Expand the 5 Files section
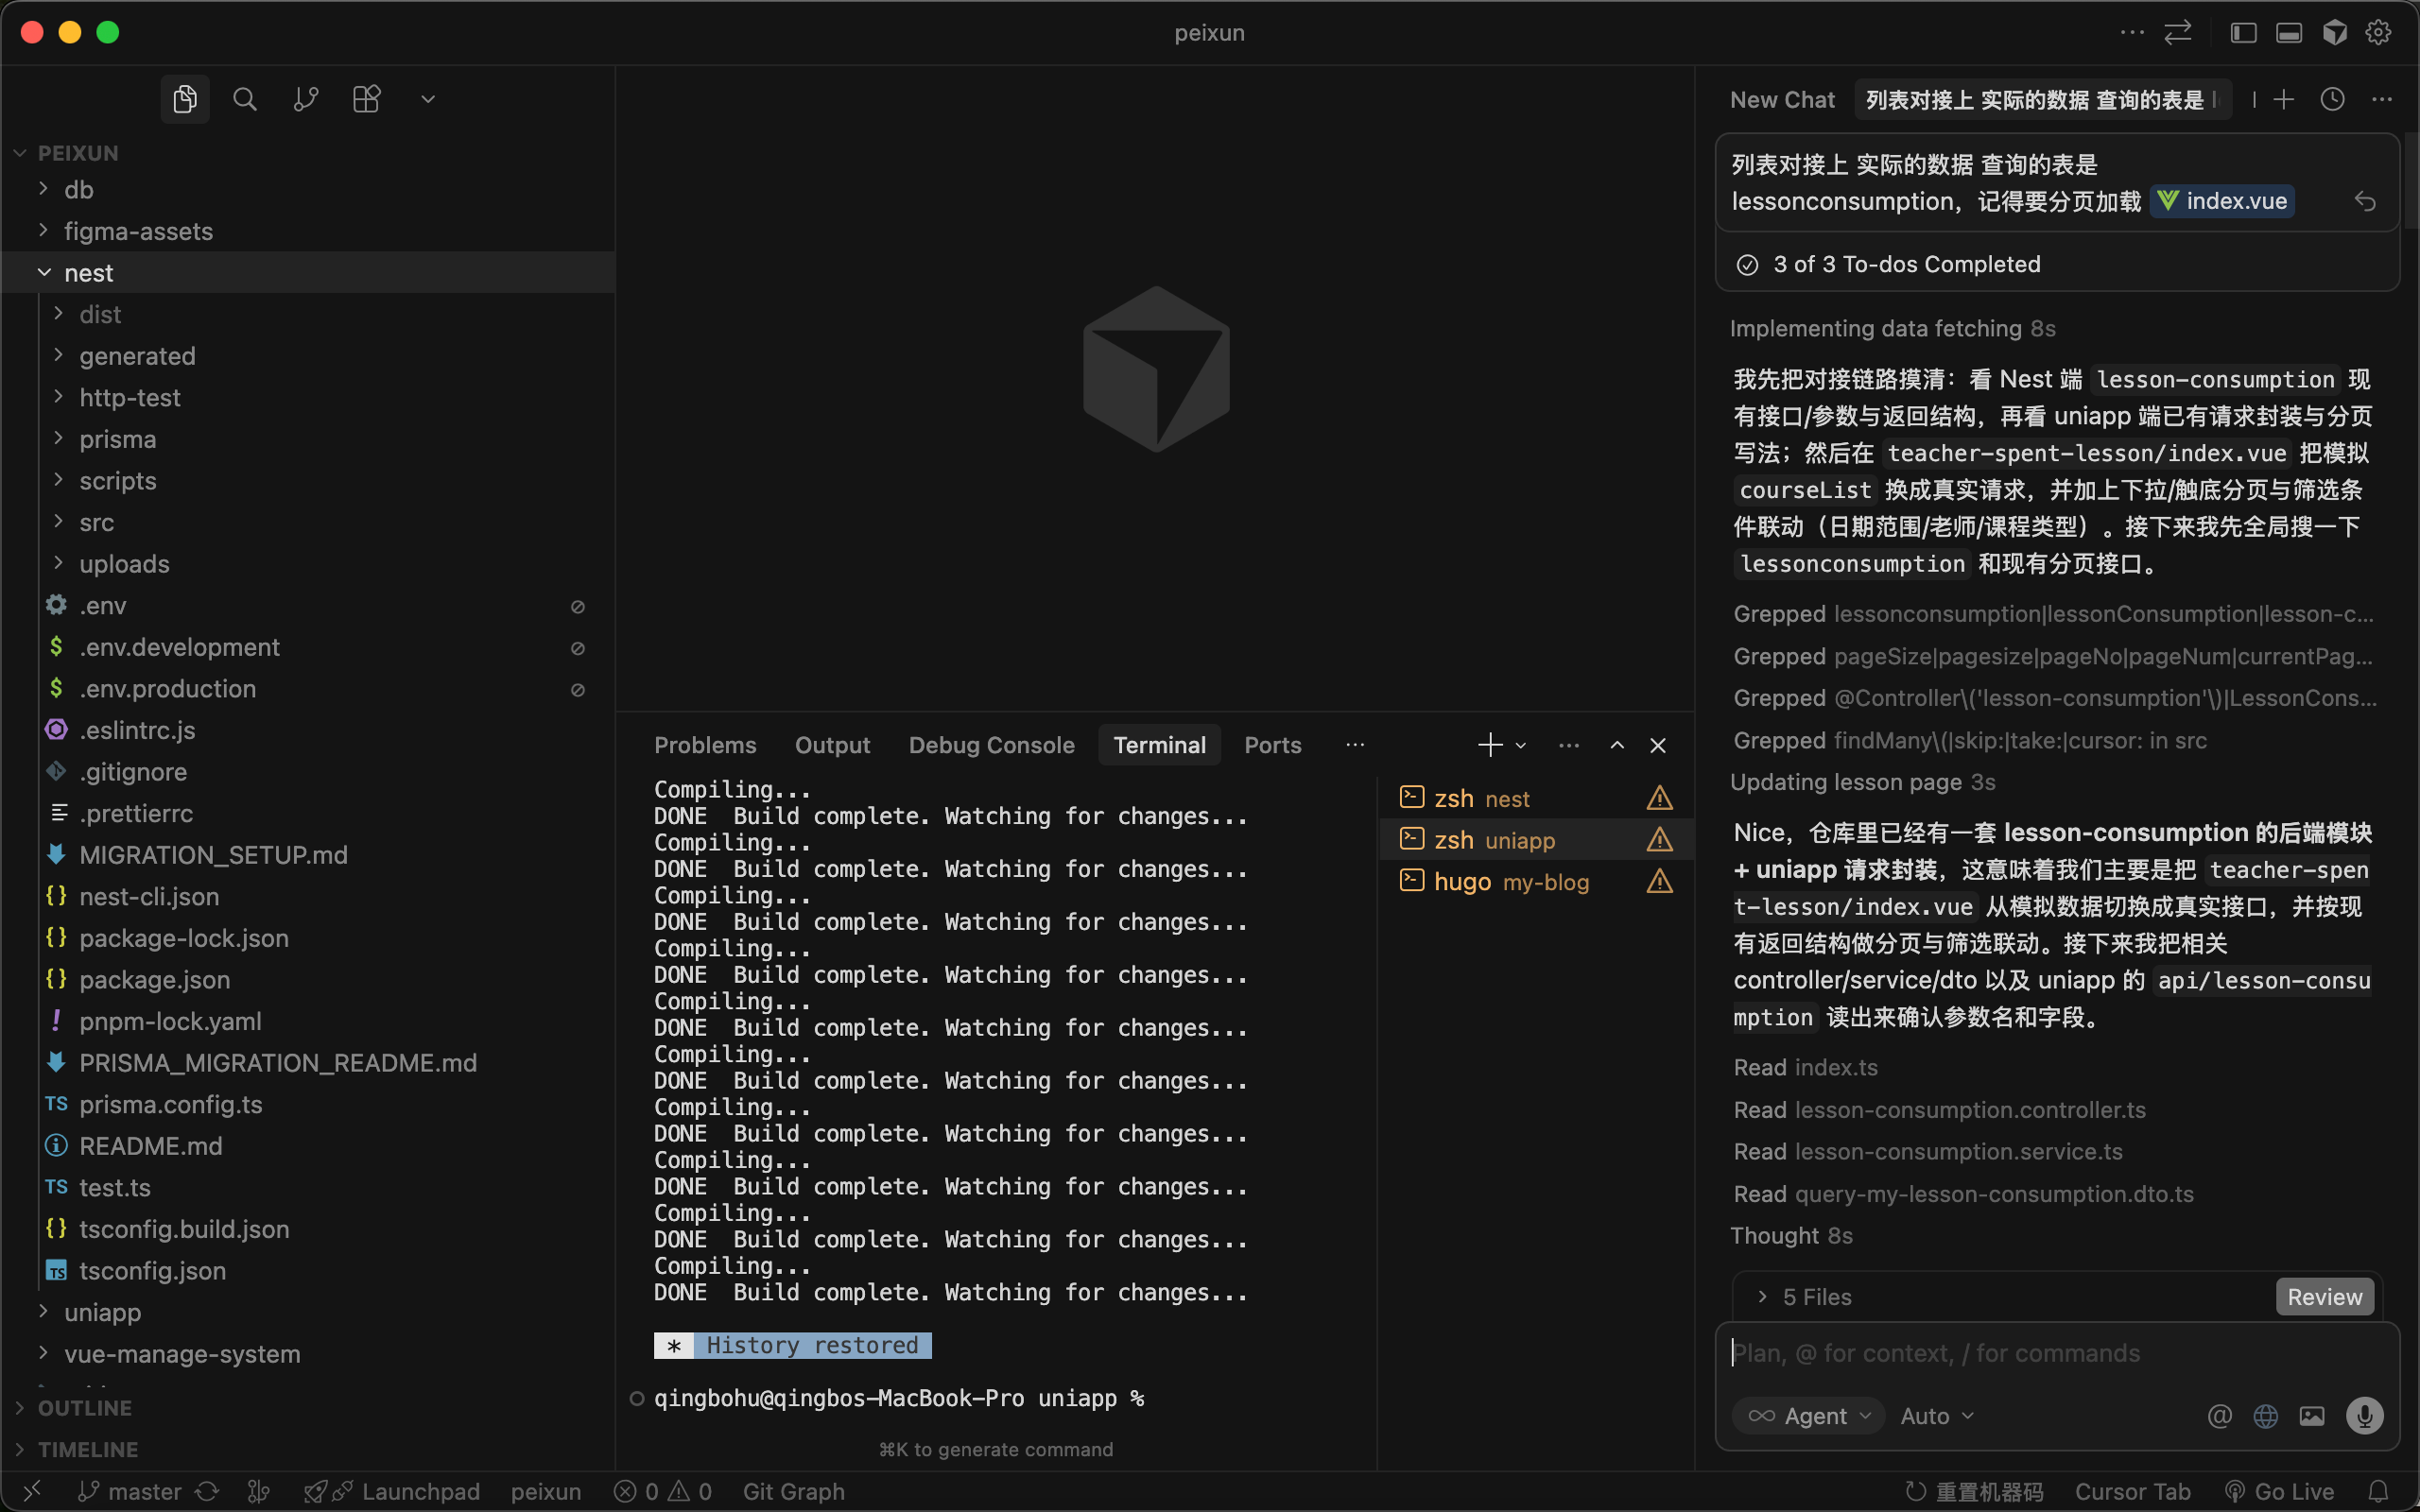This screenshot has width=2420, height=1512. coord(1816,1297)
